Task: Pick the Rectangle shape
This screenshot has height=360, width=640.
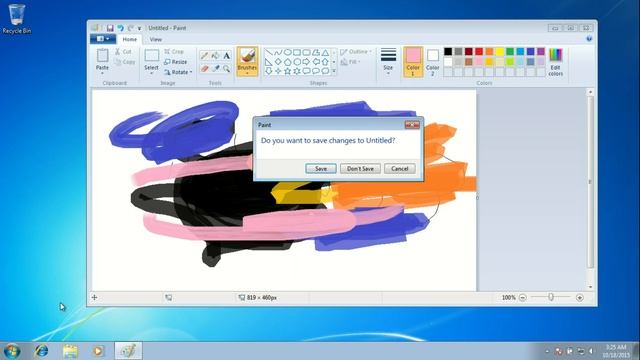Action: [297, 52]
